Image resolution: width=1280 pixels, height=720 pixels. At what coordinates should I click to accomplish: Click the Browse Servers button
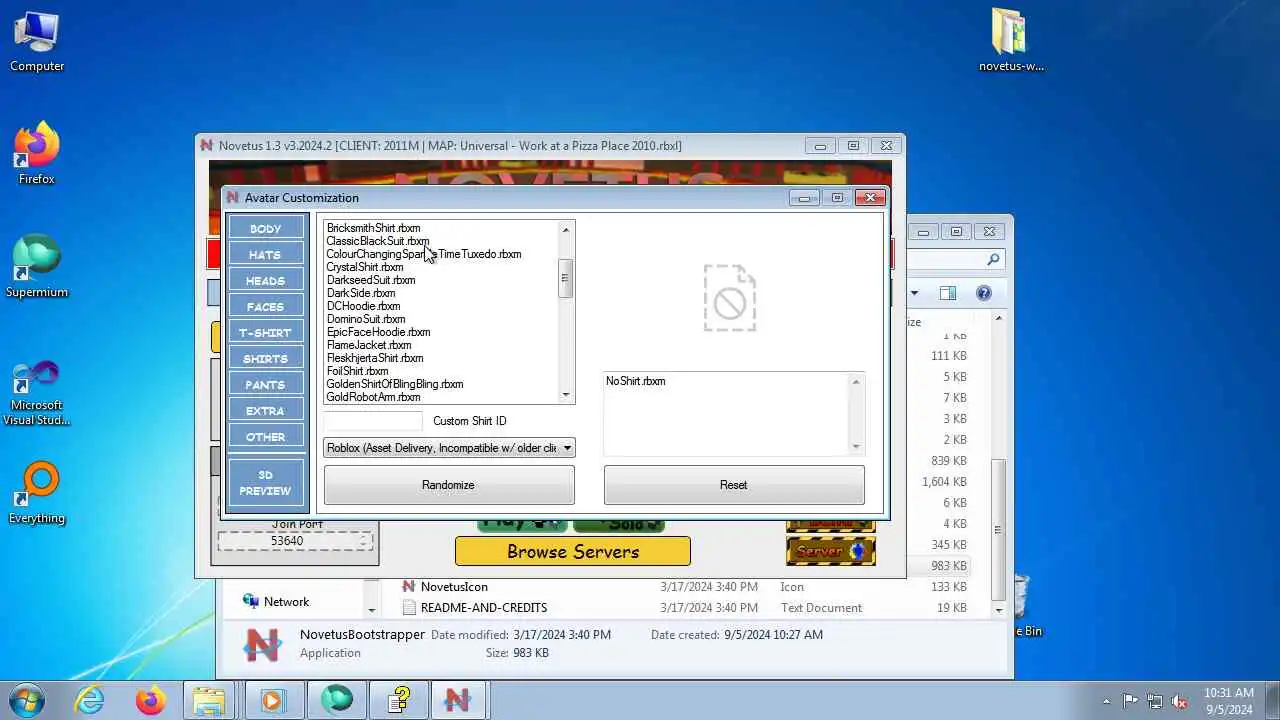click(573, 551)
